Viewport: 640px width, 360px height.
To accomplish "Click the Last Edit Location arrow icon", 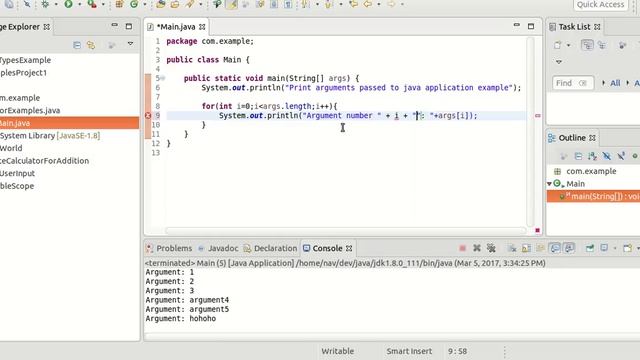I will pos(353,4).
